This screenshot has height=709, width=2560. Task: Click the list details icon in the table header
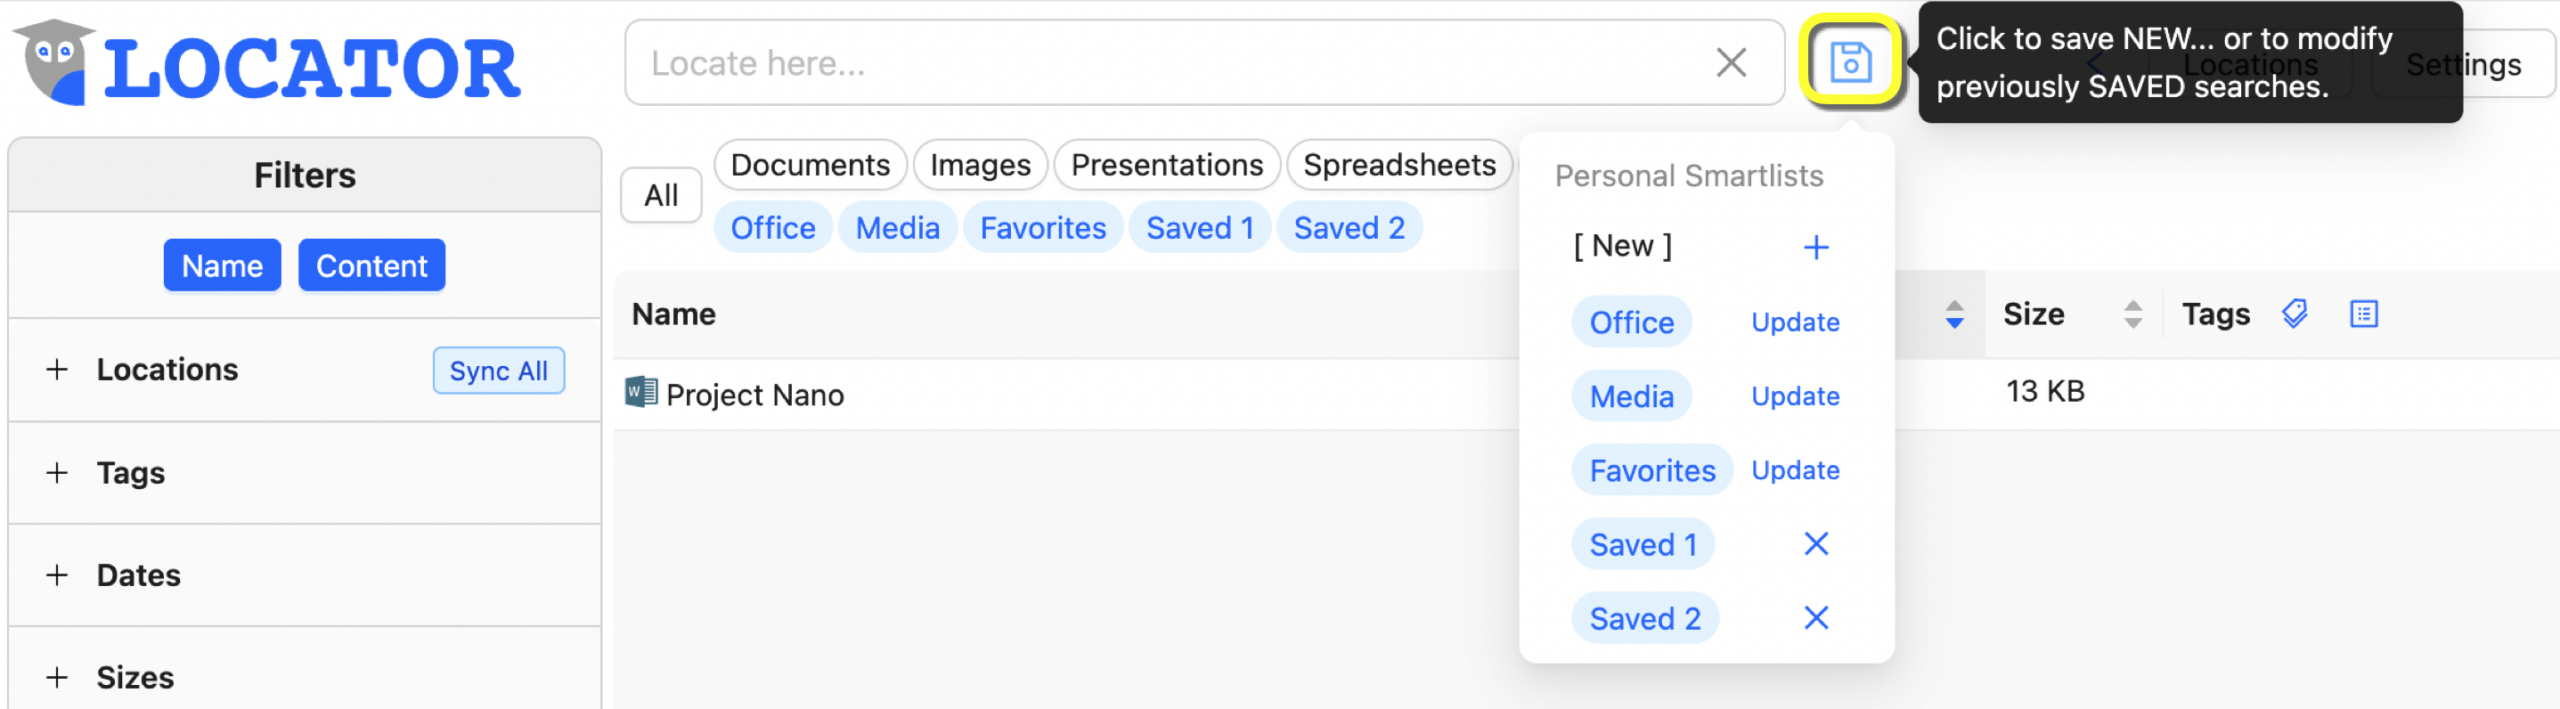pos(2365,313)
